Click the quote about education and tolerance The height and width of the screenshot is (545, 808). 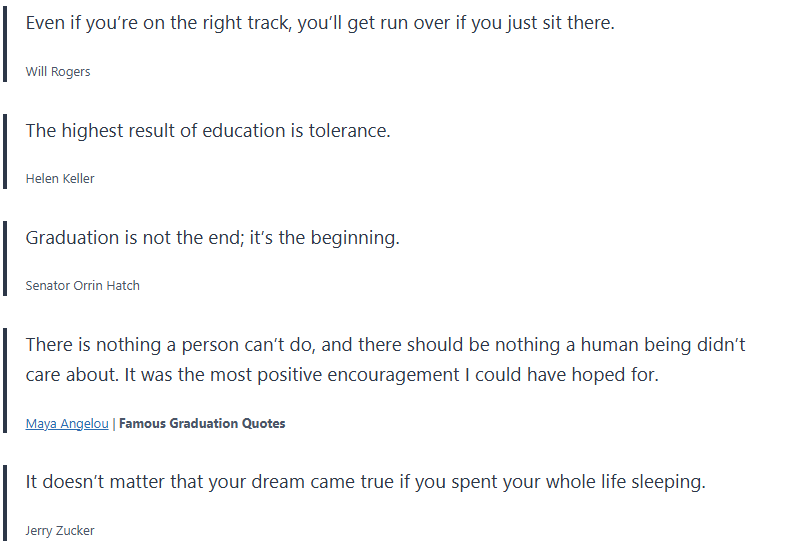[x=208, y=130]
